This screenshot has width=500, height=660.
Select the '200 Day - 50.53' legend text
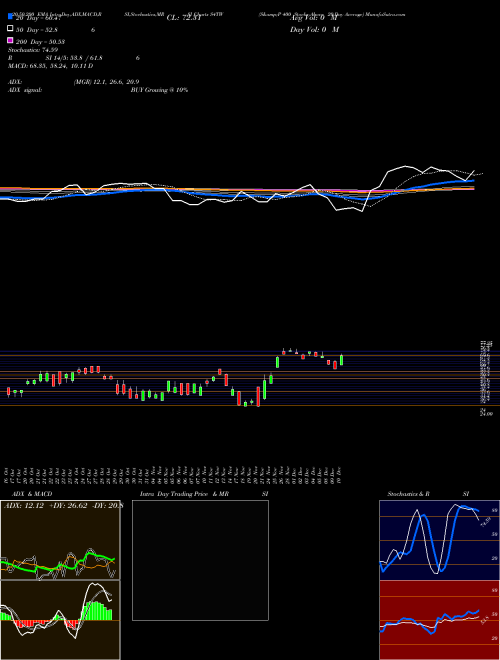40,42
